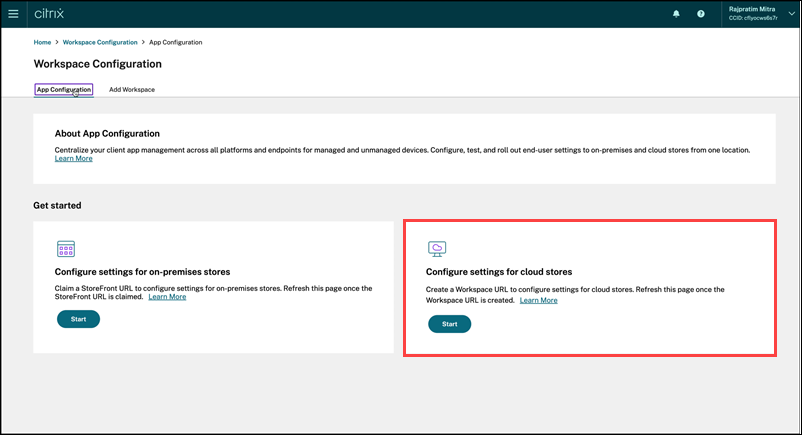Open Workspace Configuration breadcrumb link
Viewport: 802px width, 435px height.
point(100,42)
